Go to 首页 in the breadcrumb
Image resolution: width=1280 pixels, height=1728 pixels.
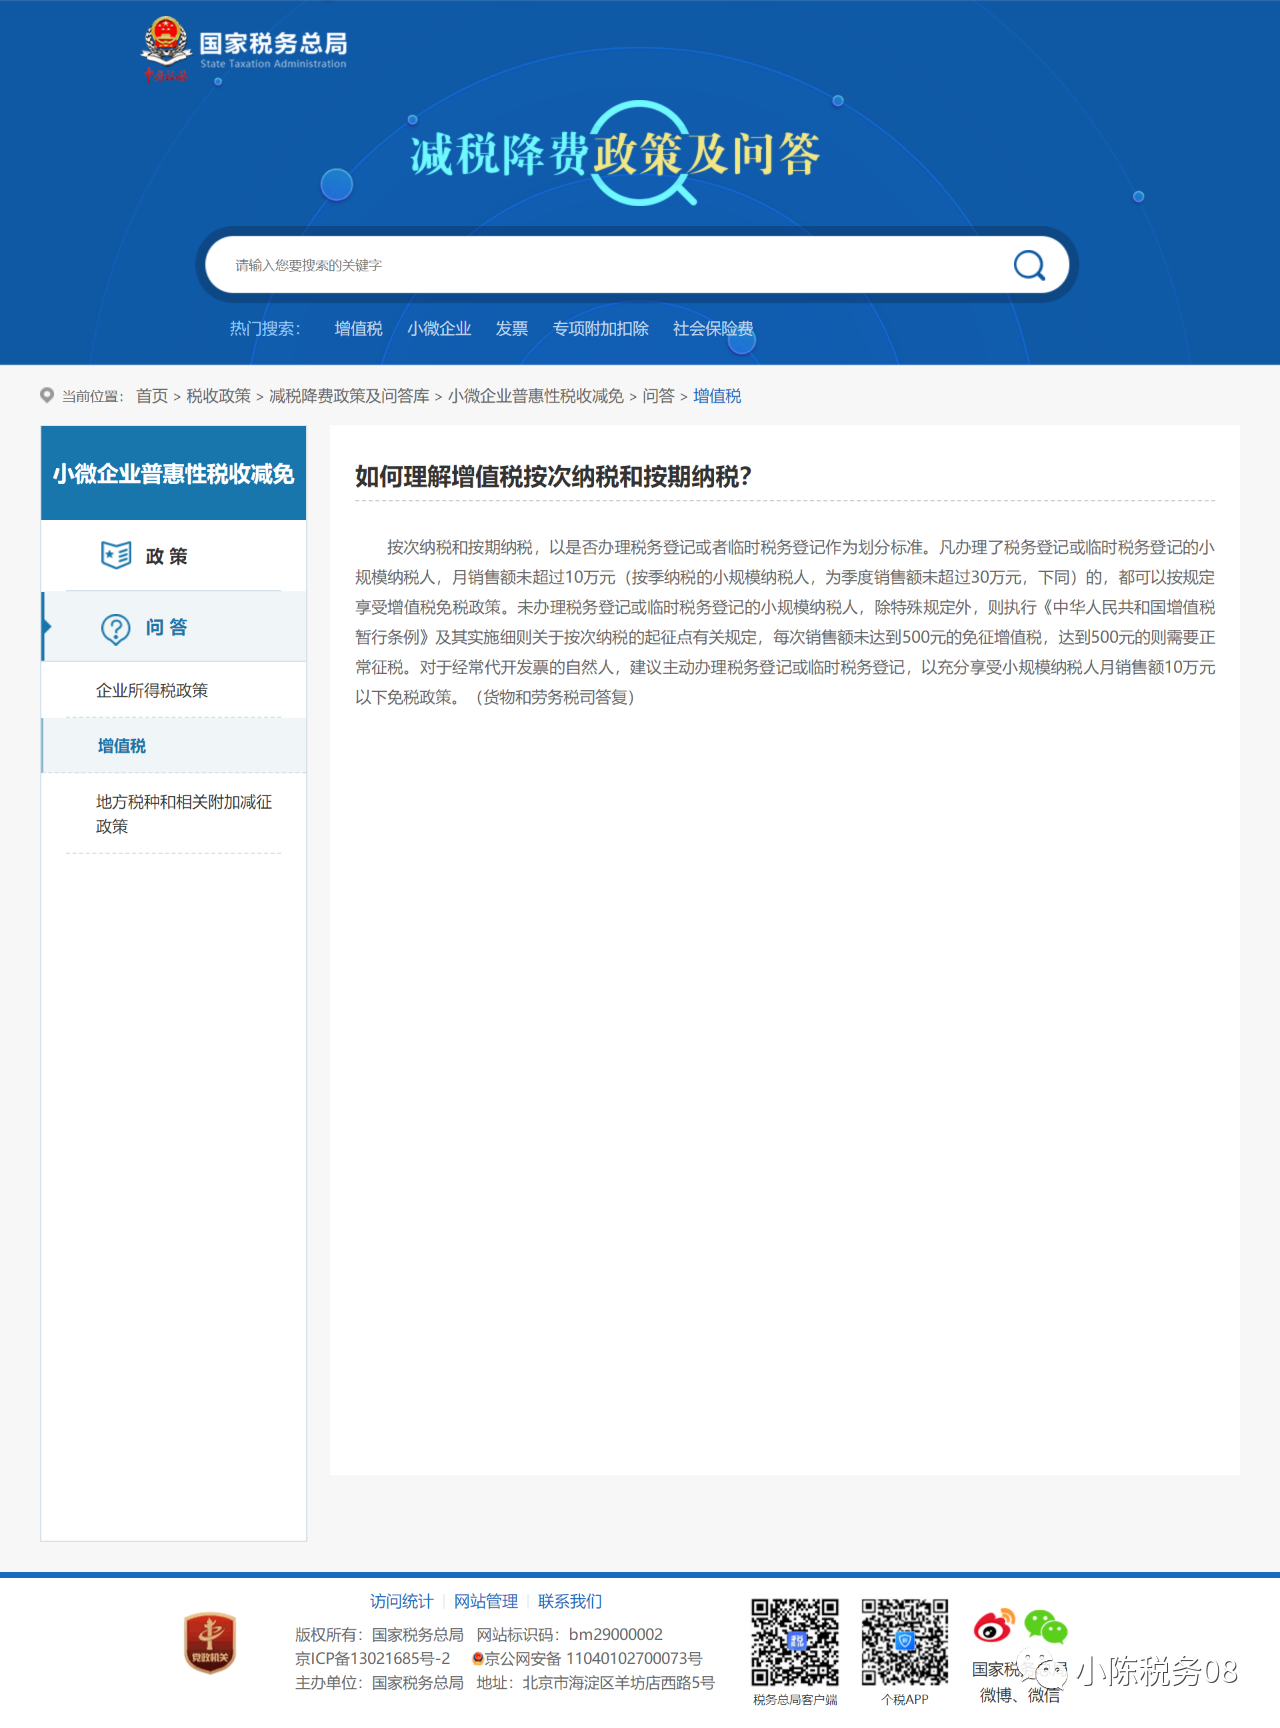[x=152, y=396]
